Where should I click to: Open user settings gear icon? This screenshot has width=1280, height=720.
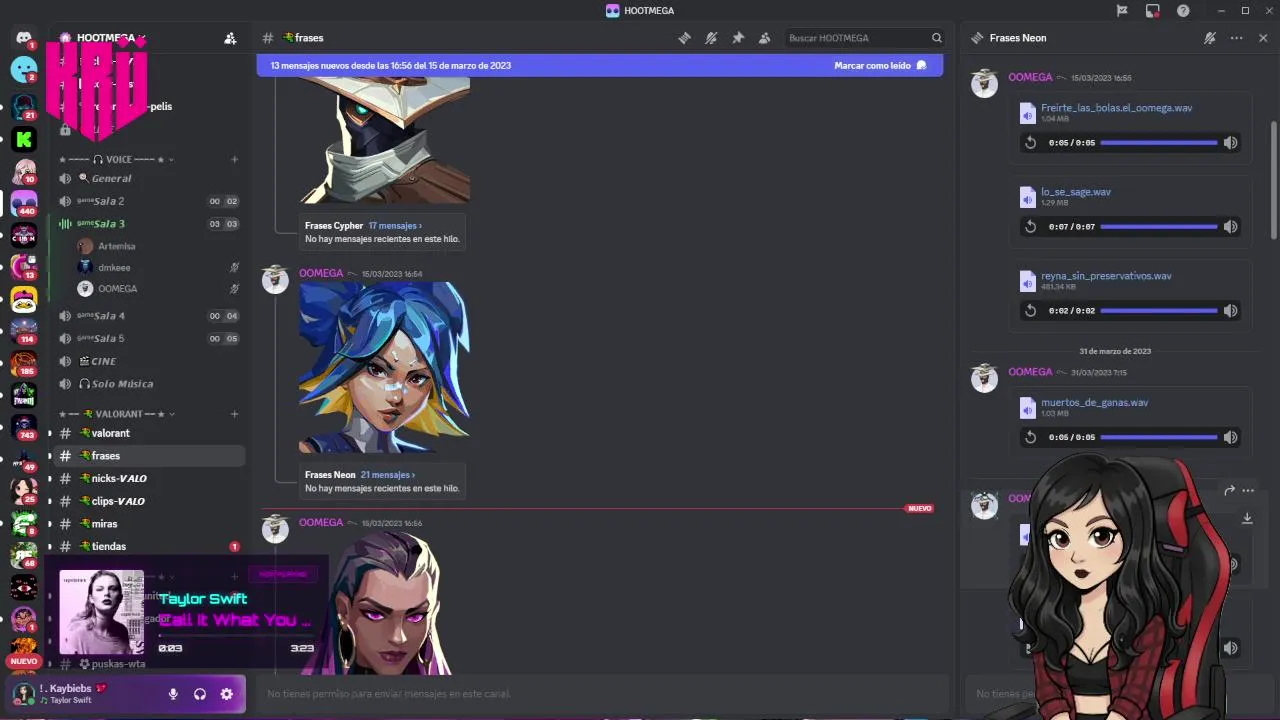[226, 694]
